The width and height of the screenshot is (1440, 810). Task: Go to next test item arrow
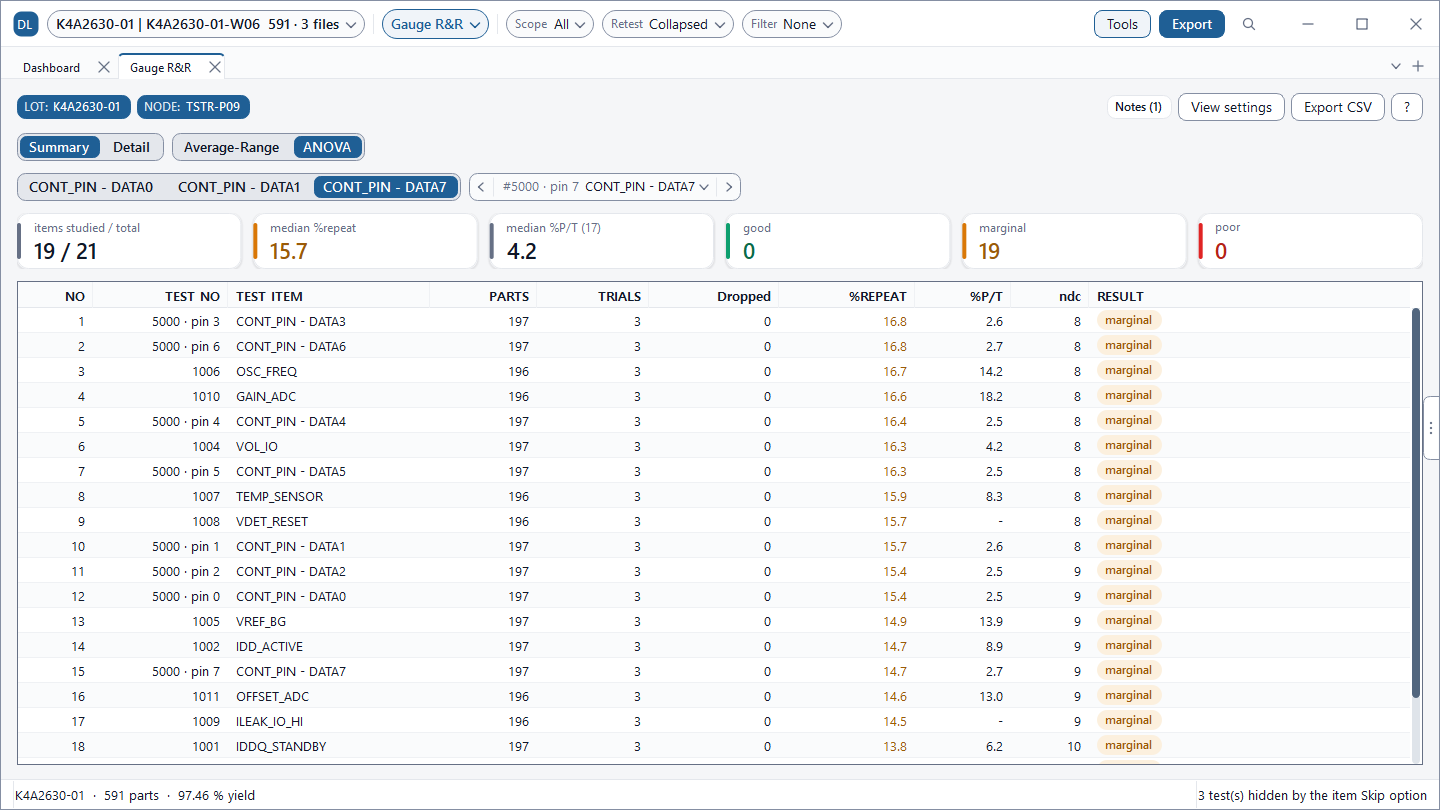[729, 186]
